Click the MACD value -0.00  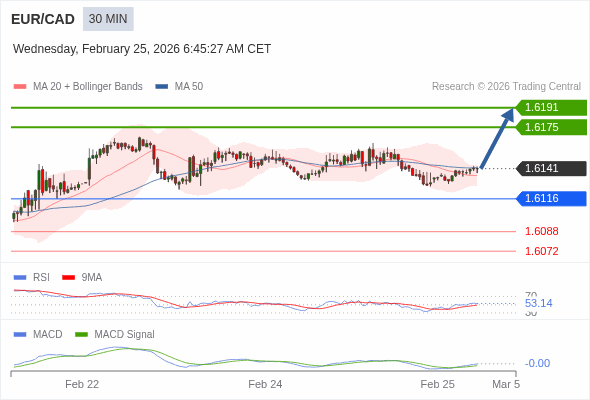(537, 363)
